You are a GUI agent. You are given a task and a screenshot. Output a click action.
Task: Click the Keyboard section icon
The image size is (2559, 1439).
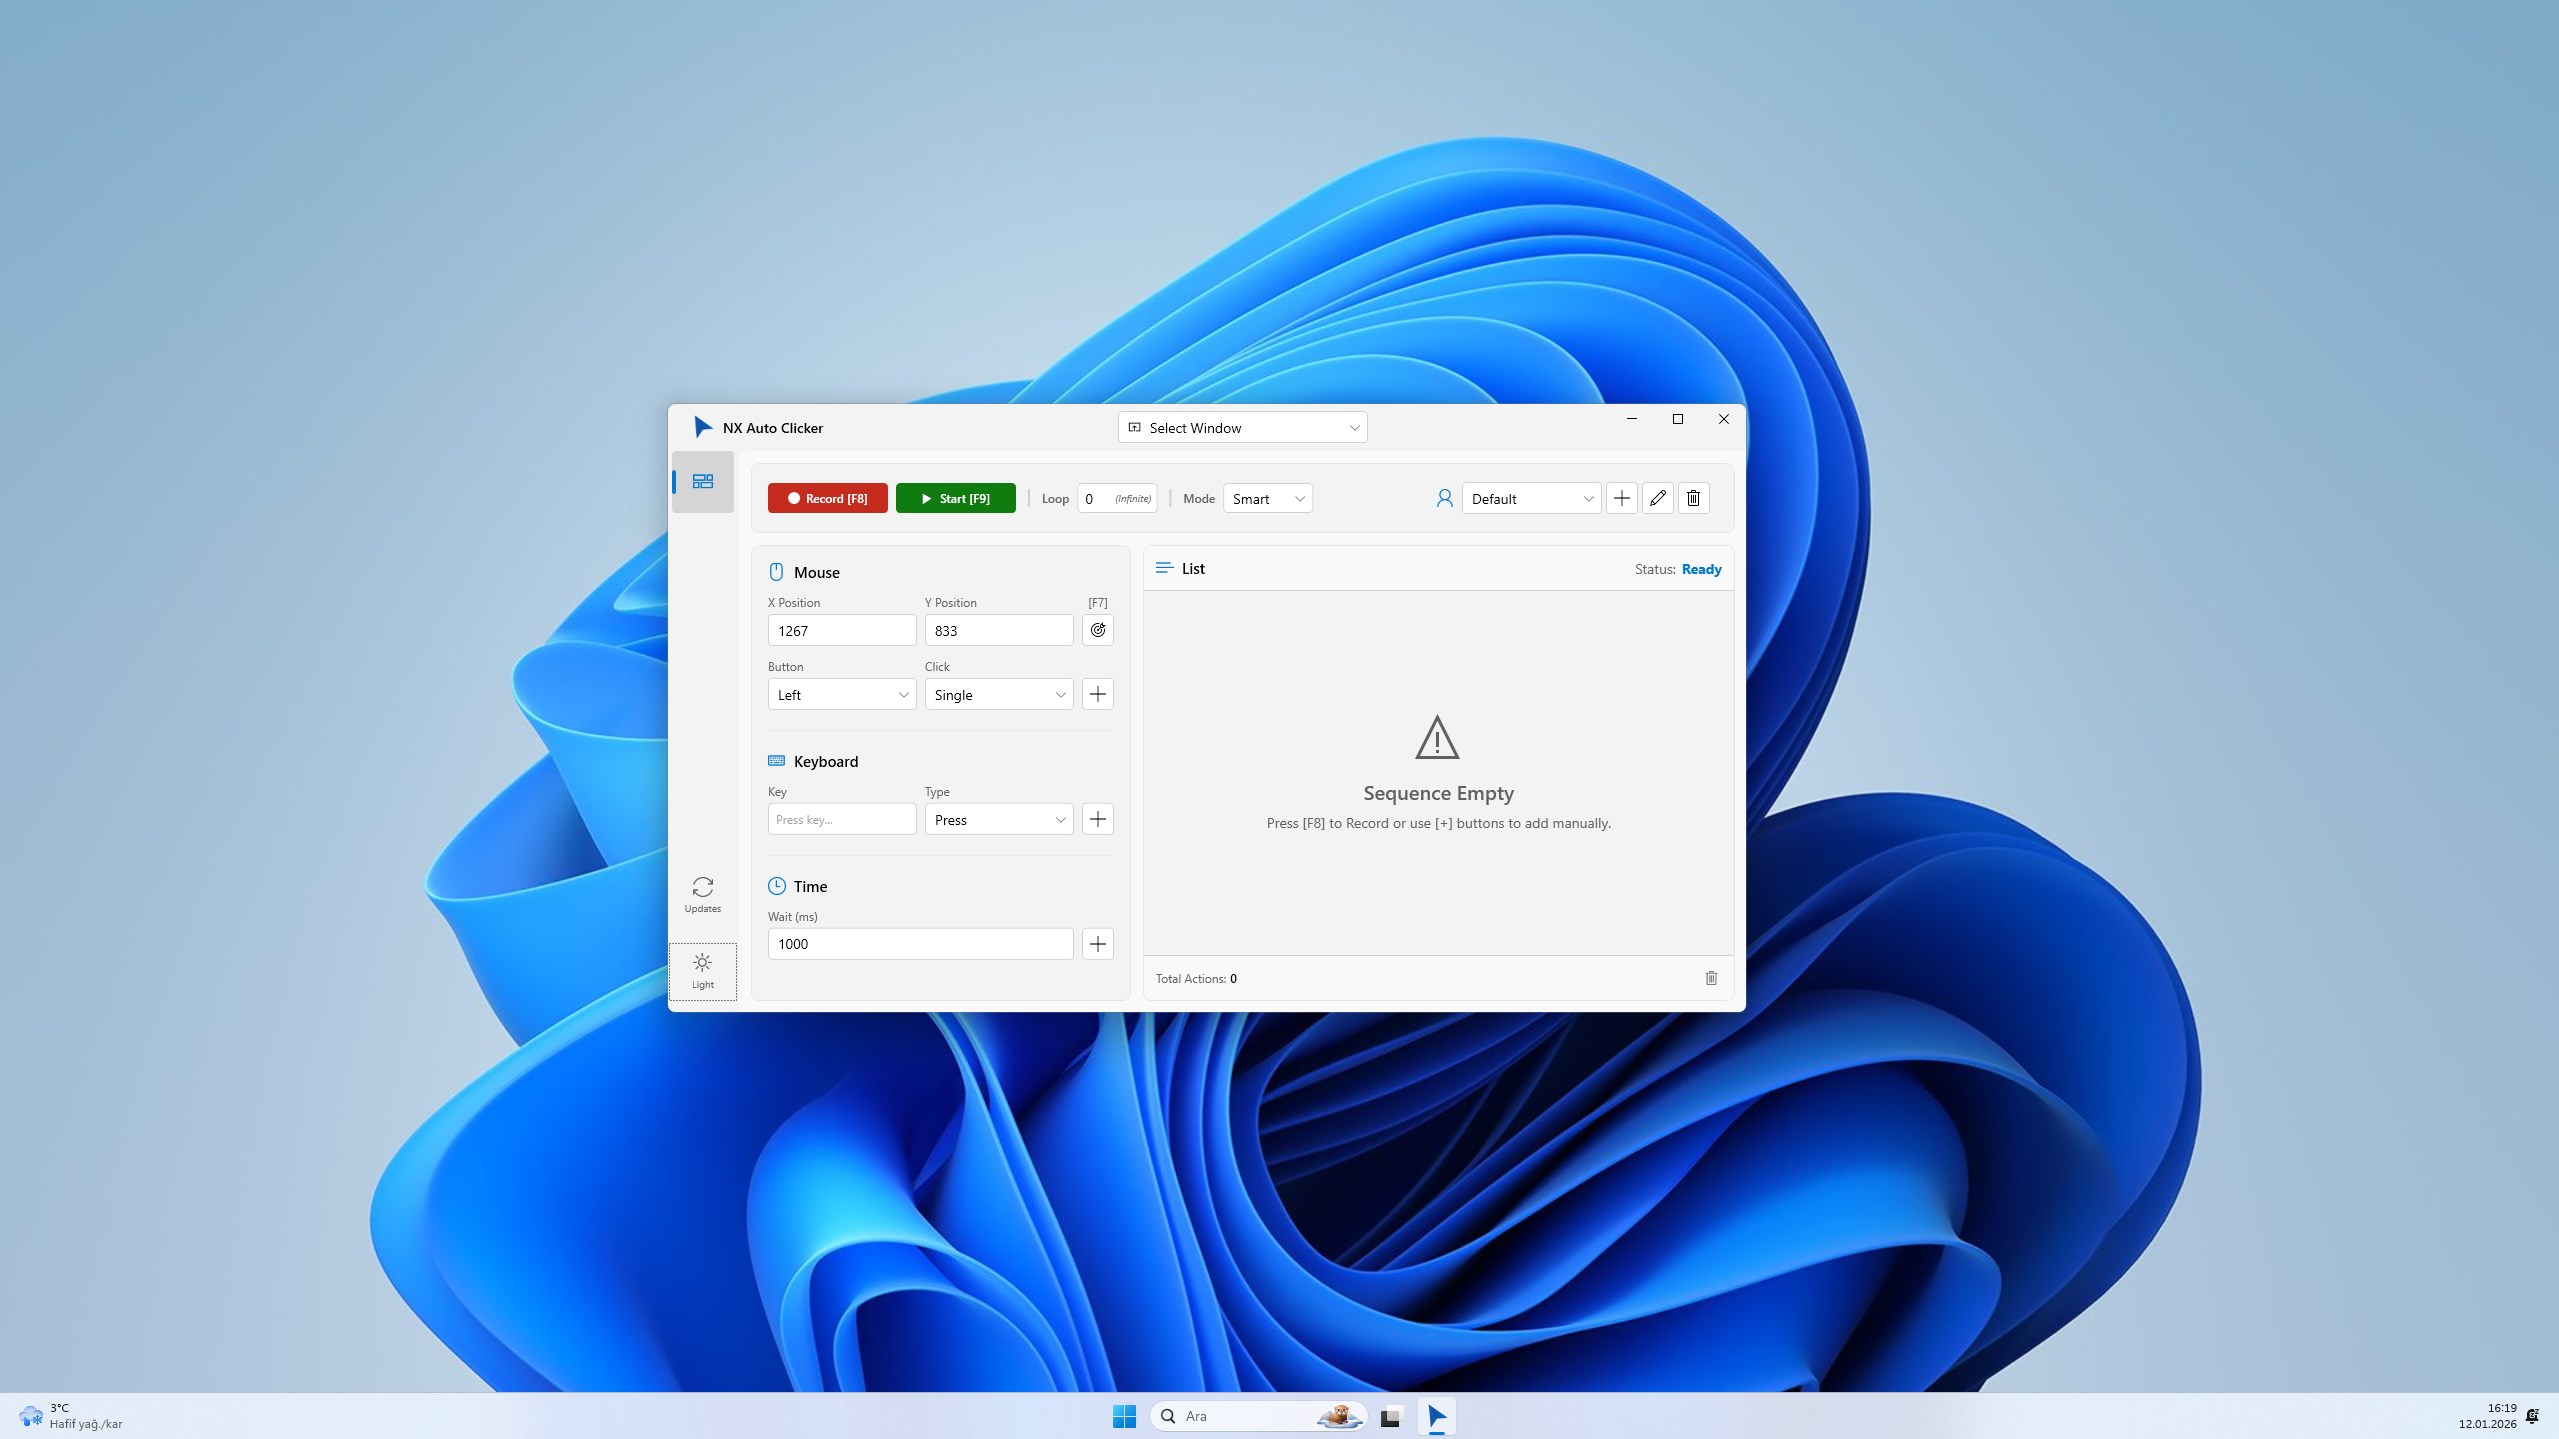click(x=776, y=761)
